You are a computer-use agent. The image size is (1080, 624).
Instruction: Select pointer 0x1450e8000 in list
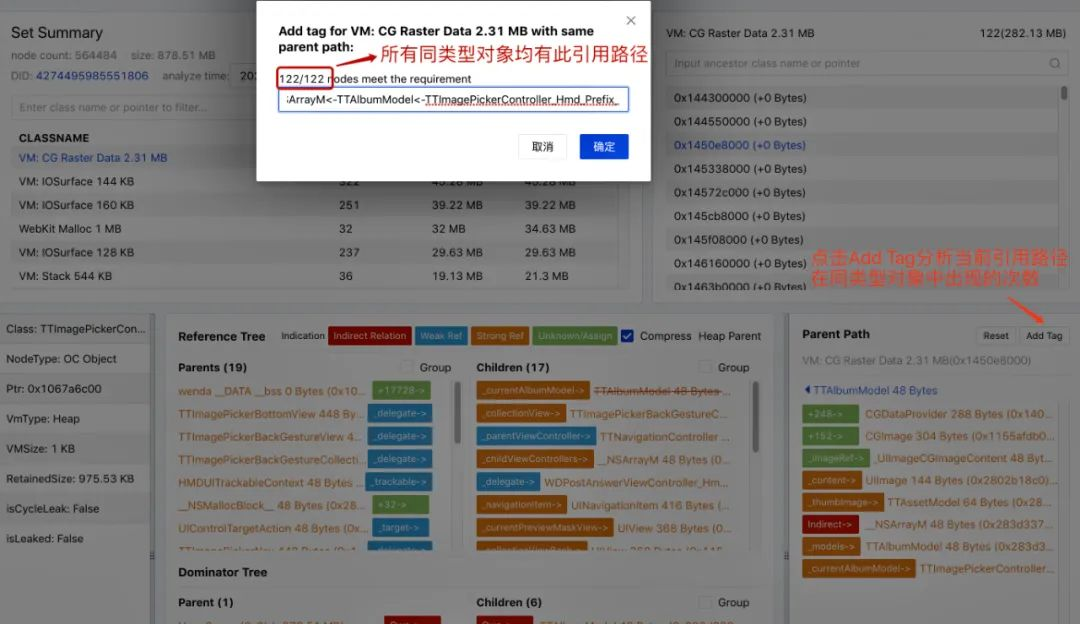point(861,145)
